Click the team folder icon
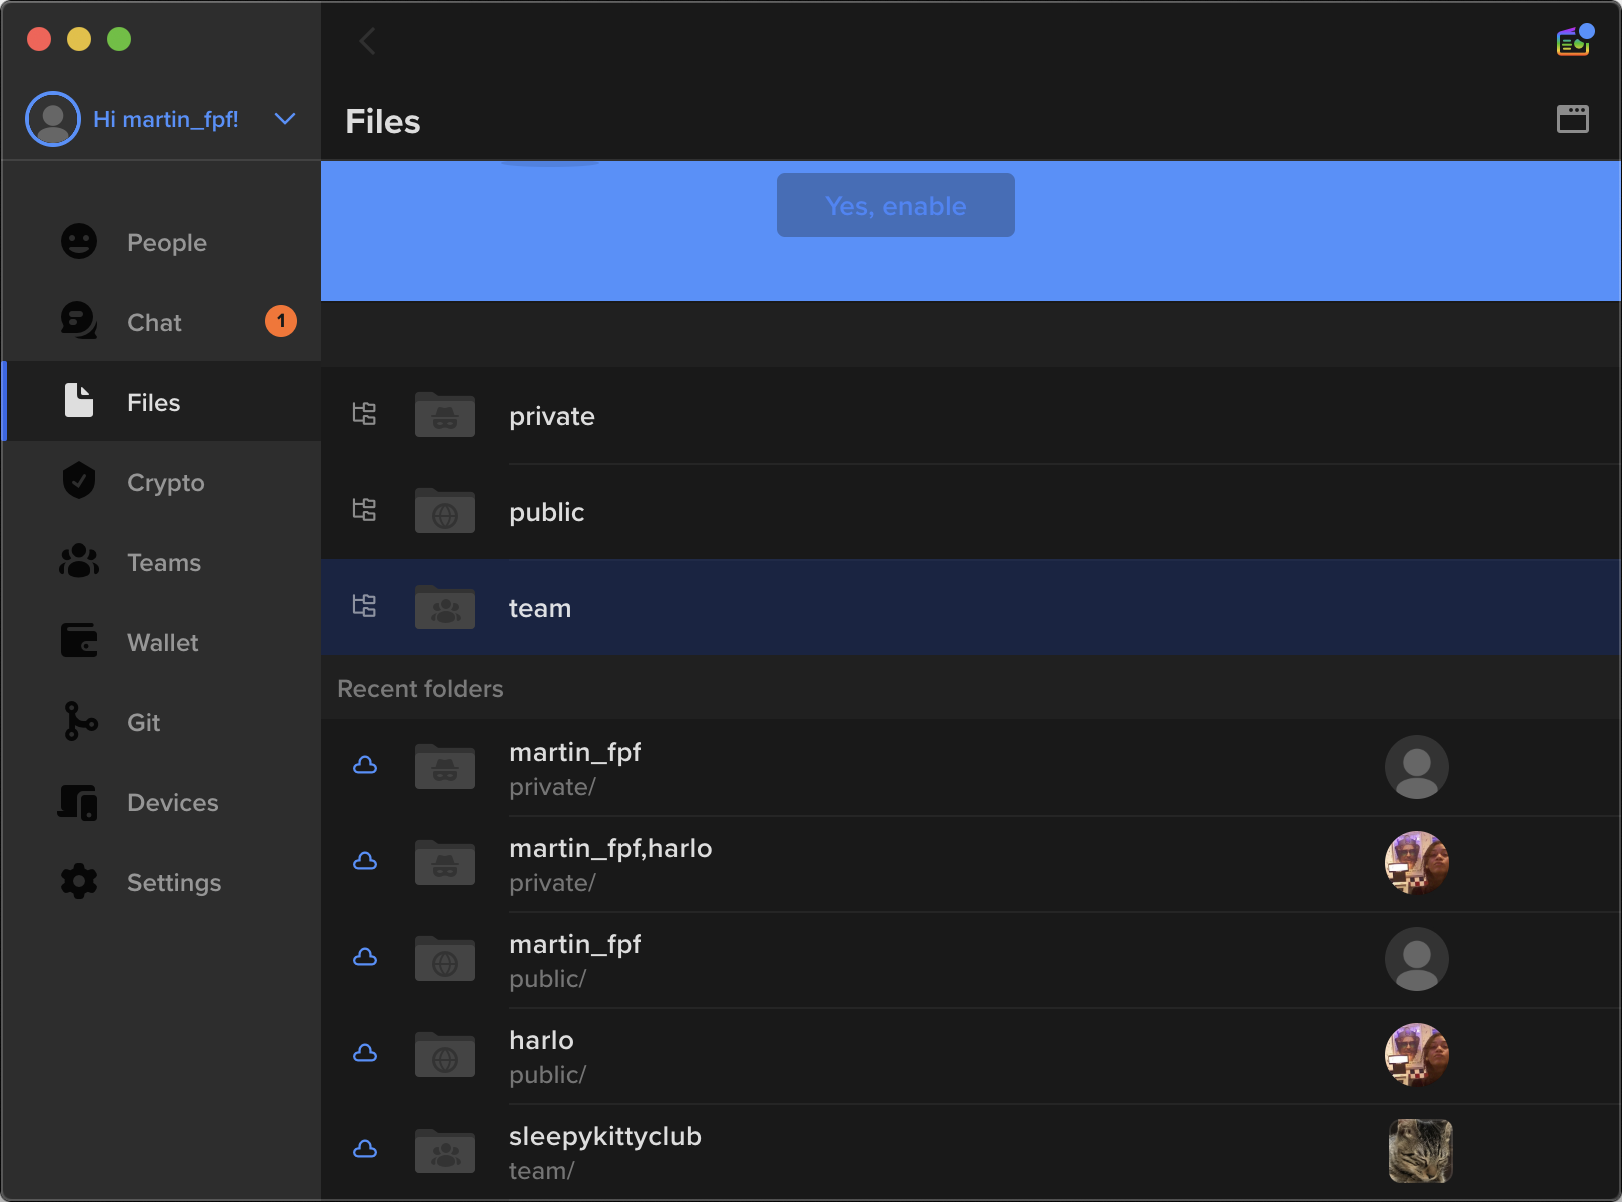This screenshot has height=1202, width=1622. click(445, 606)
